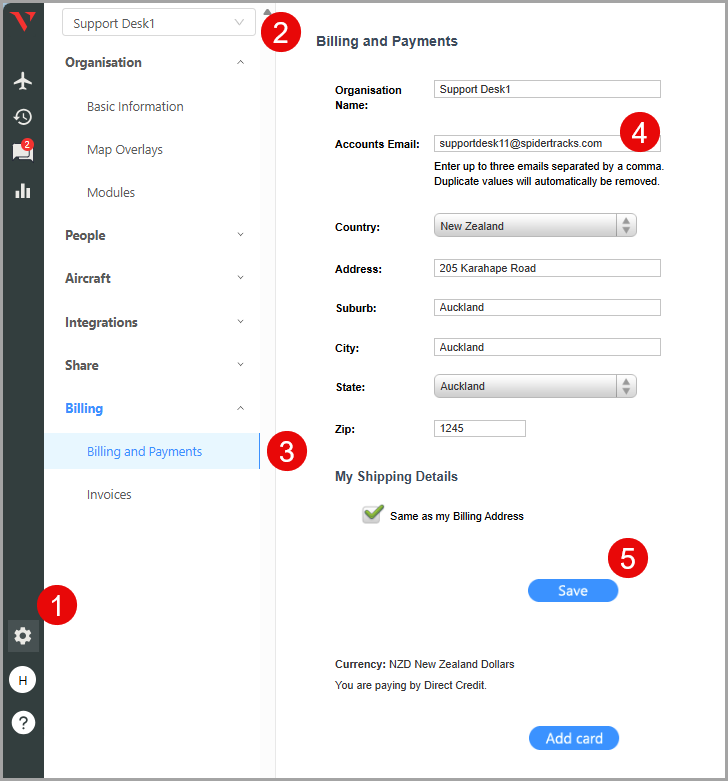Viewport: 728px width, 781px height.
Task: Open the bar chart insights icon
Action: tap(23, 190)
